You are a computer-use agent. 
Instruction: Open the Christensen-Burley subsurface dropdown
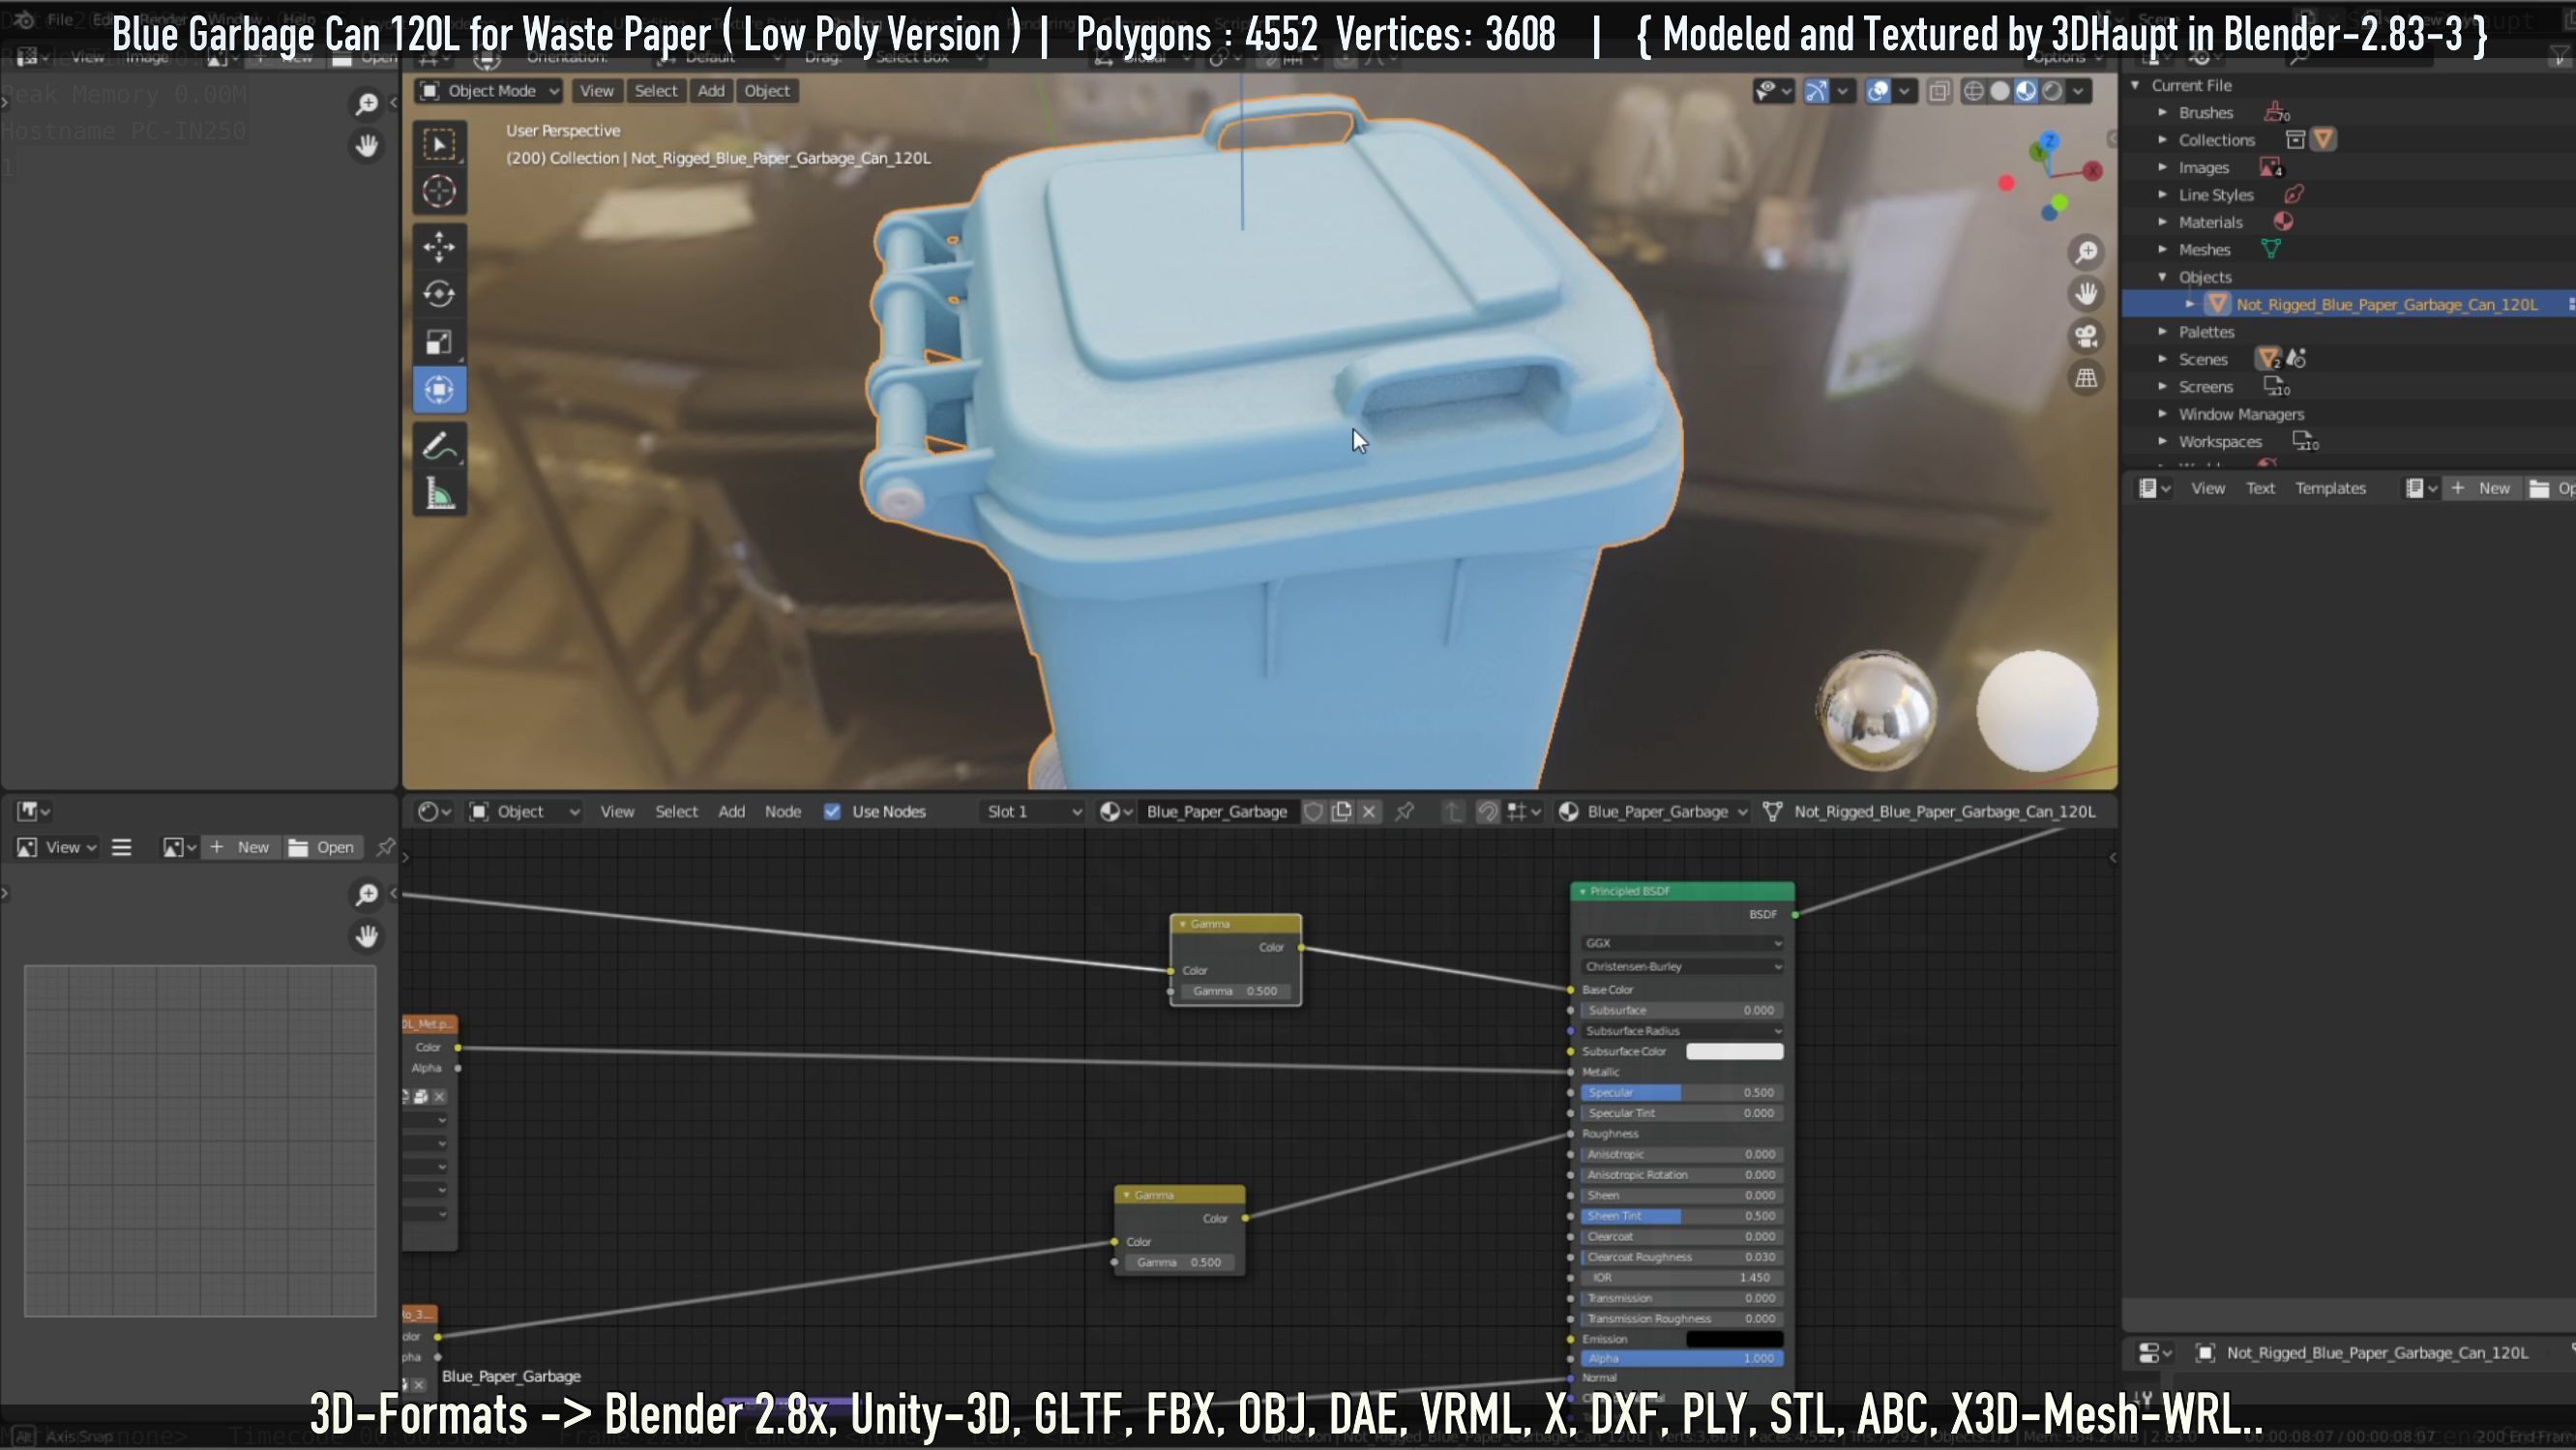[x=1683, y=967]
